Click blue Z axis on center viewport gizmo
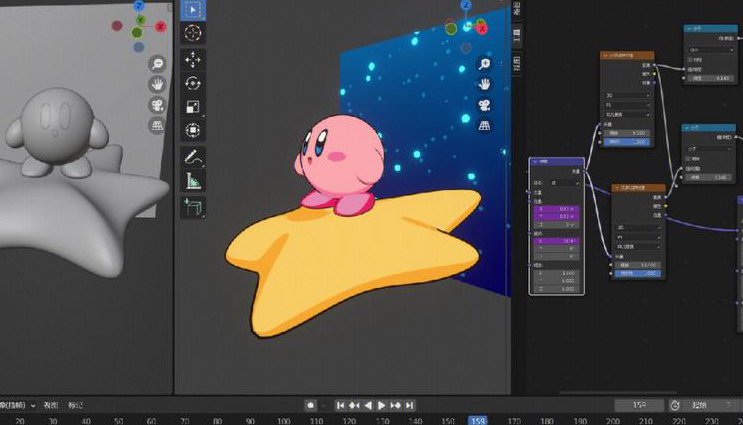 (466, 5)
